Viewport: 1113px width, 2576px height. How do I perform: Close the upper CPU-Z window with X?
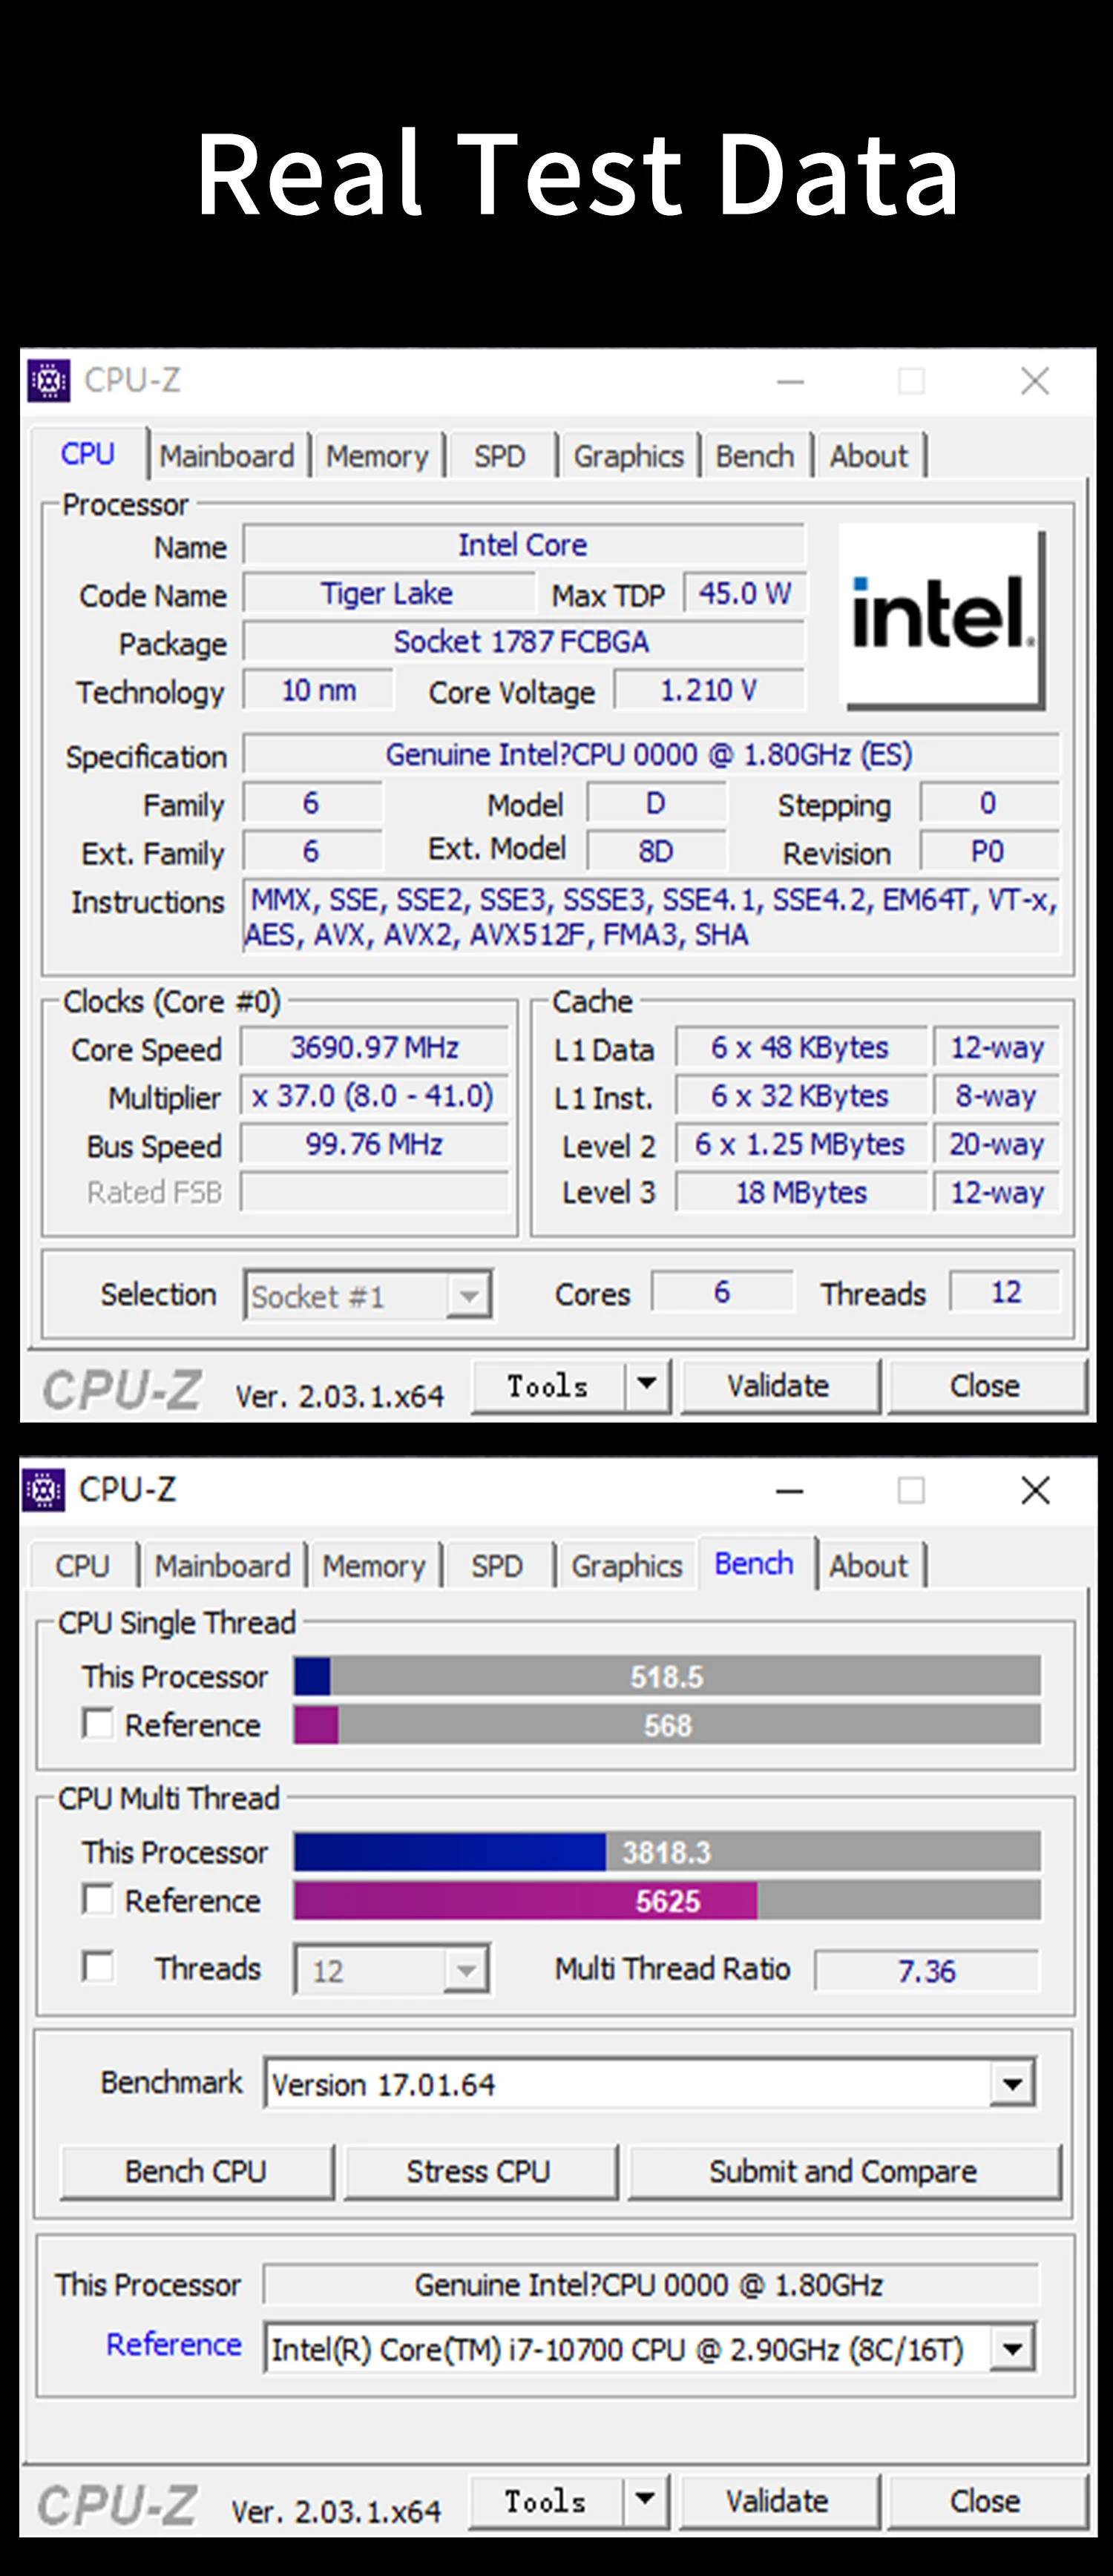tap(1035, 381)
